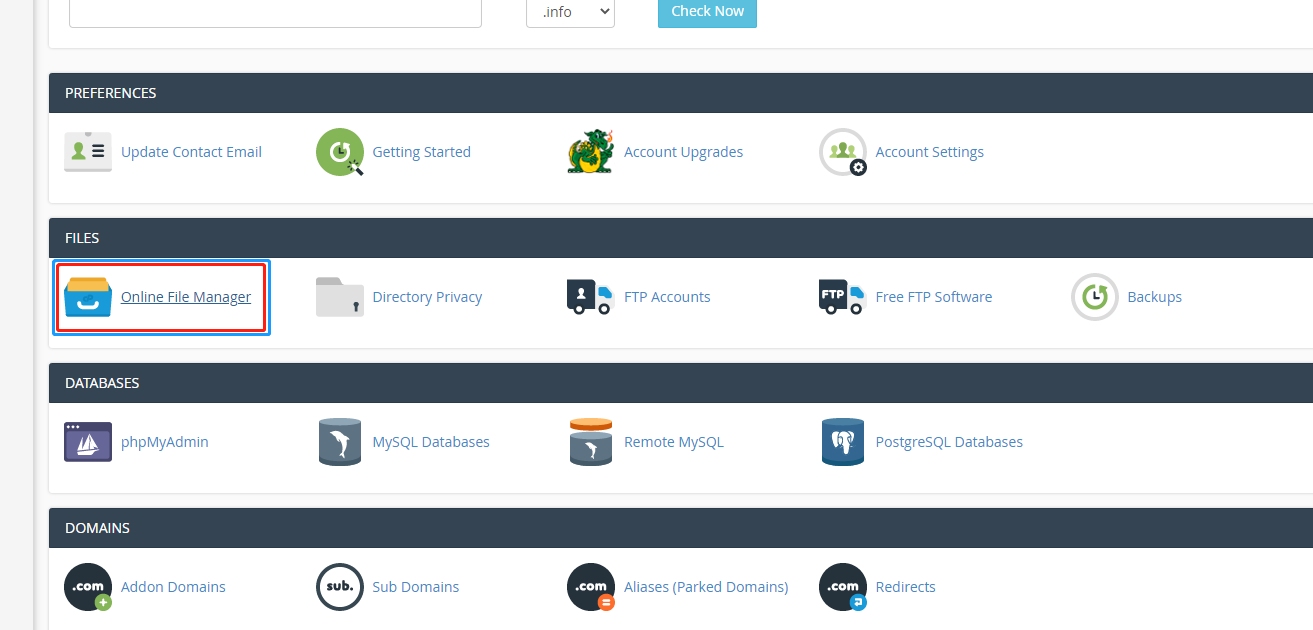Click the Online File Manager drawer icon
Image resolution: width=1313 pixels, height=630 pixels.
(x=88, y=297)
